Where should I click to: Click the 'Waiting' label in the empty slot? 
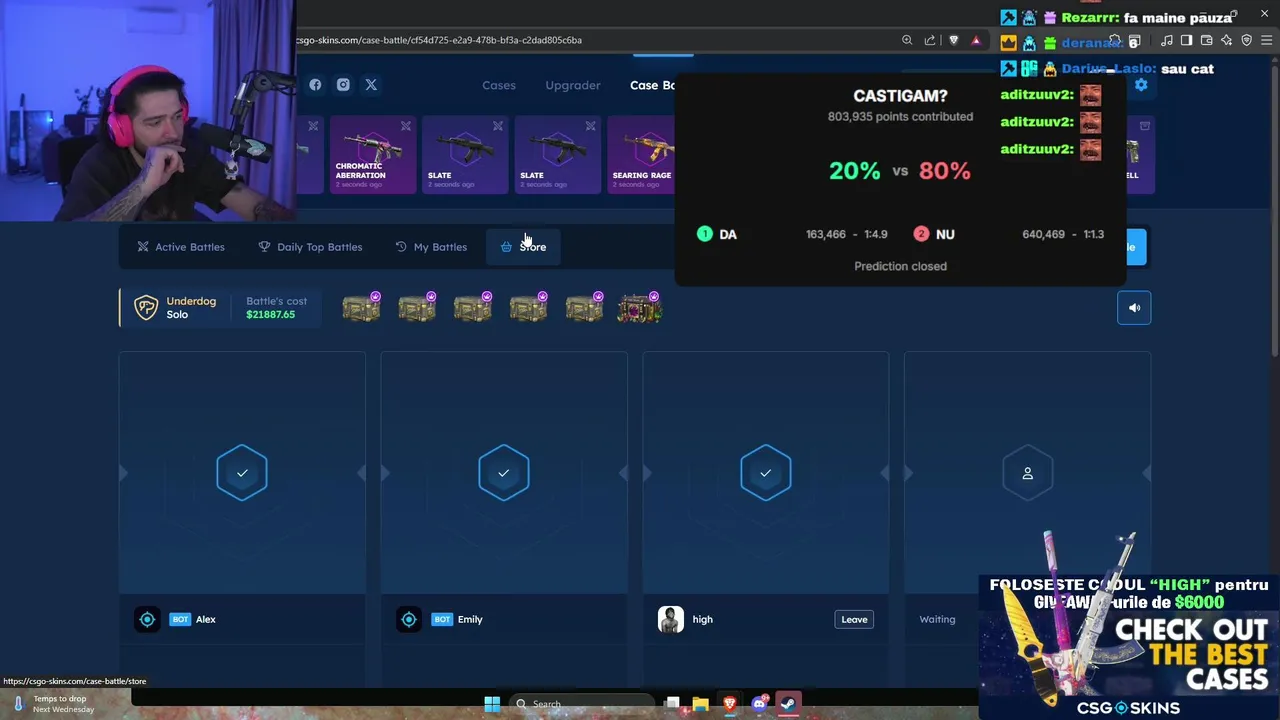click(x=937, y=619)
